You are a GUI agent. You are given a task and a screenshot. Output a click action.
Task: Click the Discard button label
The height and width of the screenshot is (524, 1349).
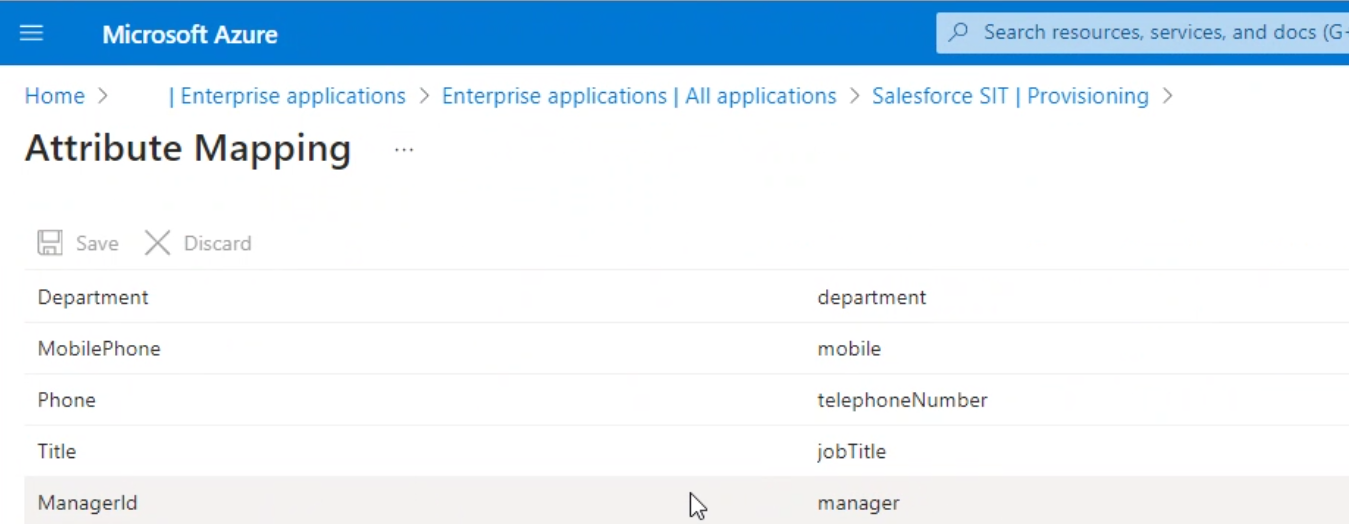217,243
